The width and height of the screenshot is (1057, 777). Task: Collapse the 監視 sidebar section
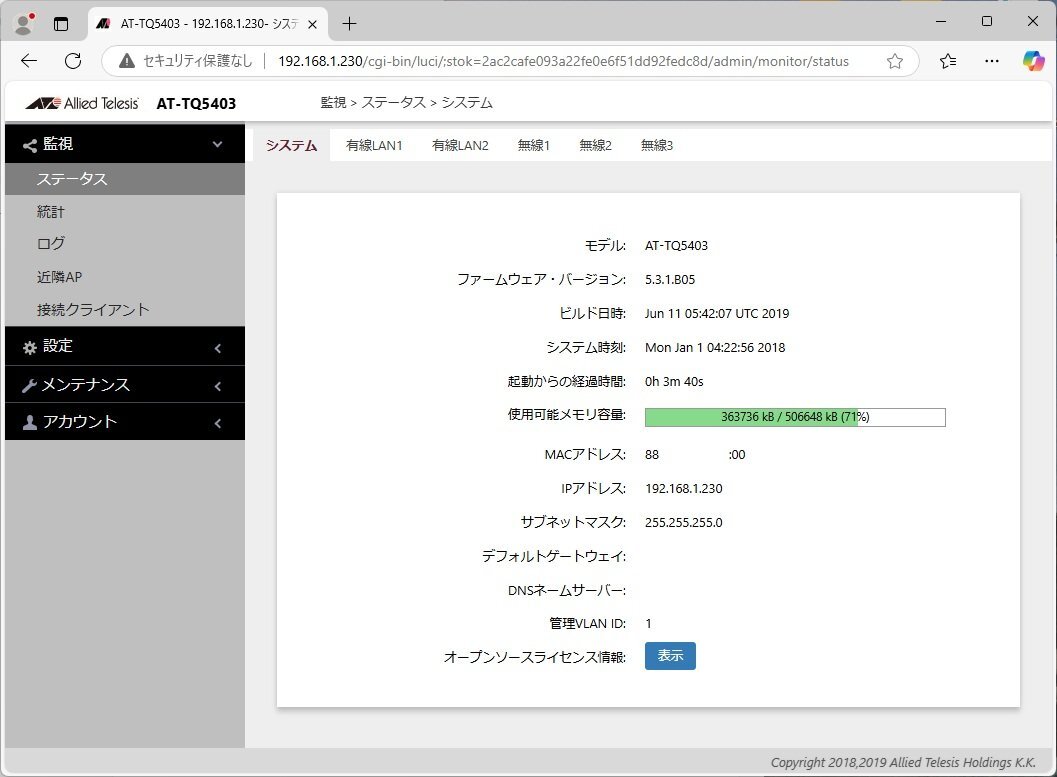point(124,144)
